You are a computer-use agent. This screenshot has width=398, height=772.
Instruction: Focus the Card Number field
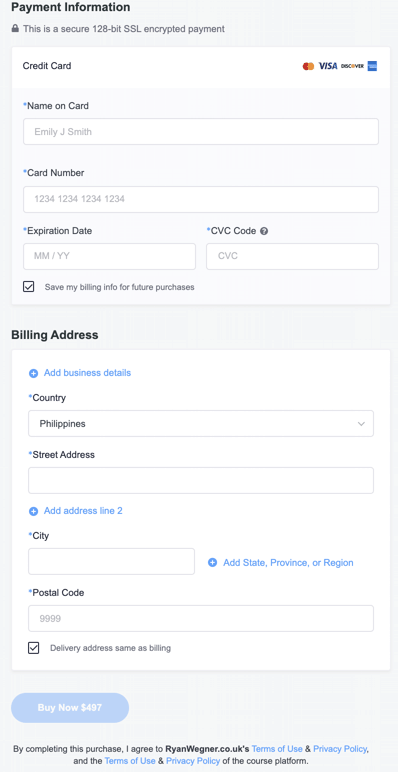click(x=201, y=199)
